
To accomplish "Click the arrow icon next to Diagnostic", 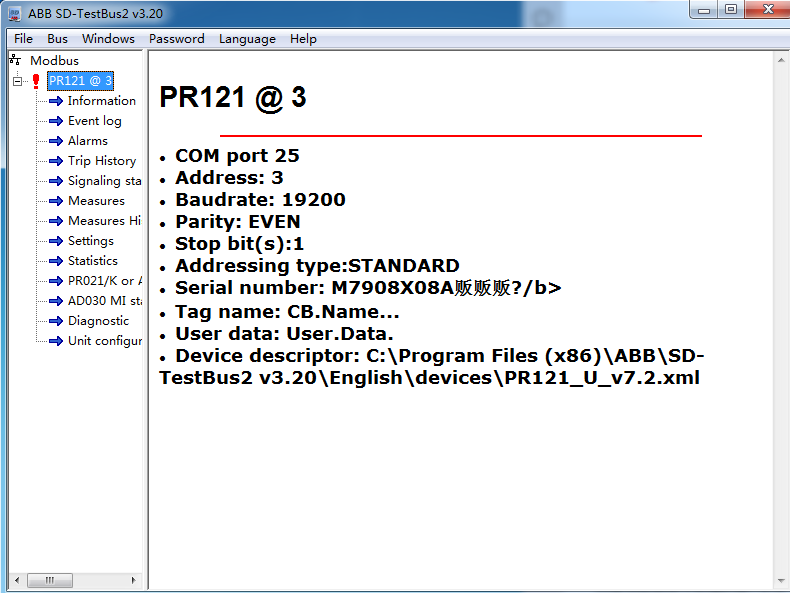I will [x=56, y=320].
